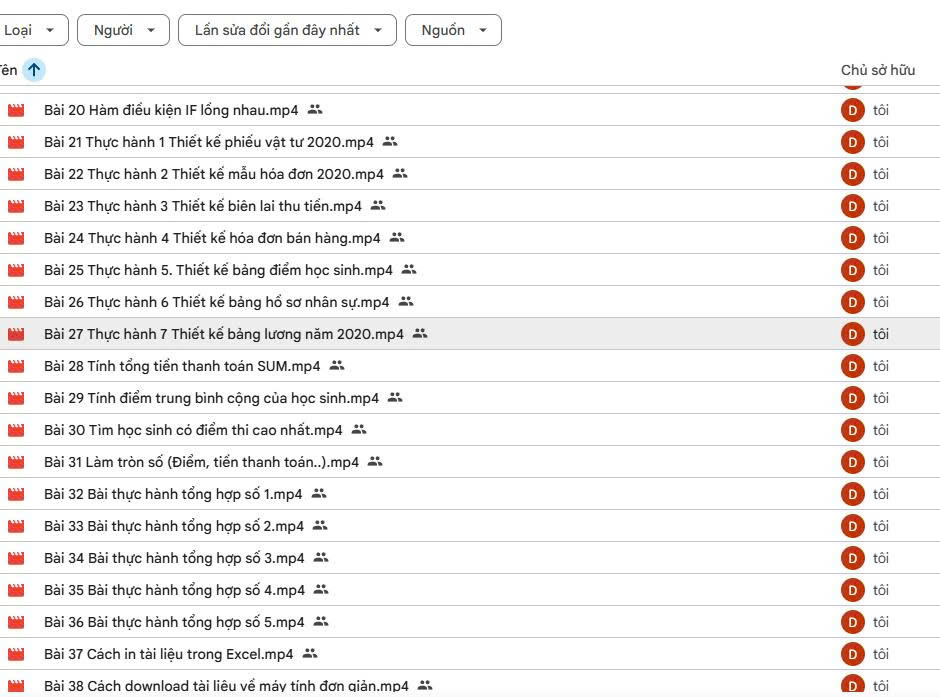This screenshot has width=940, height=697.
Task: Click video icon for Bài 22 Thực hành 2
Action: tap(16, 174)
